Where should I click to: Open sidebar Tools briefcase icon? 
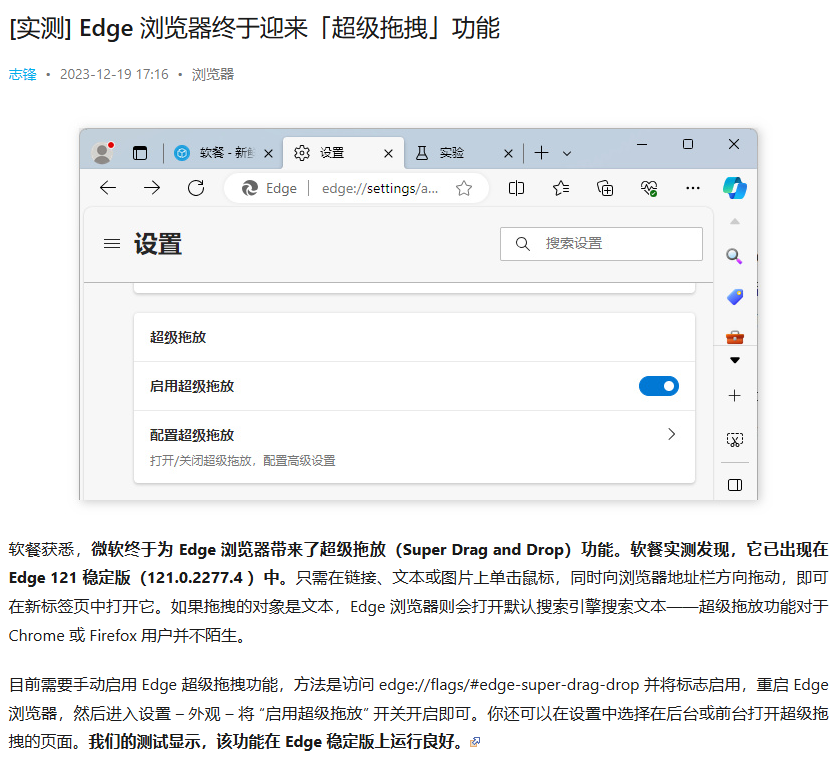tap(735, 337)
